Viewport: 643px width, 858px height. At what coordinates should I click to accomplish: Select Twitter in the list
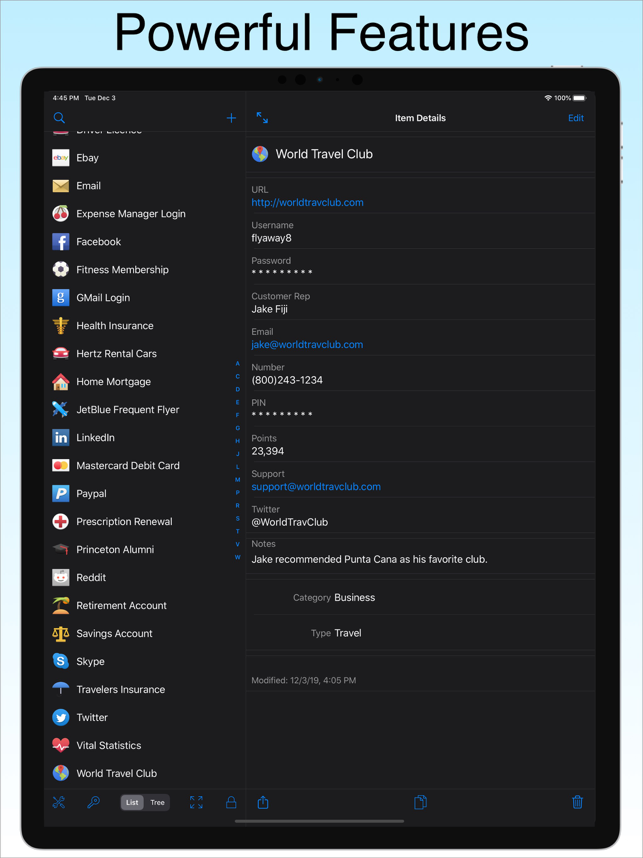tap(144, 717)
